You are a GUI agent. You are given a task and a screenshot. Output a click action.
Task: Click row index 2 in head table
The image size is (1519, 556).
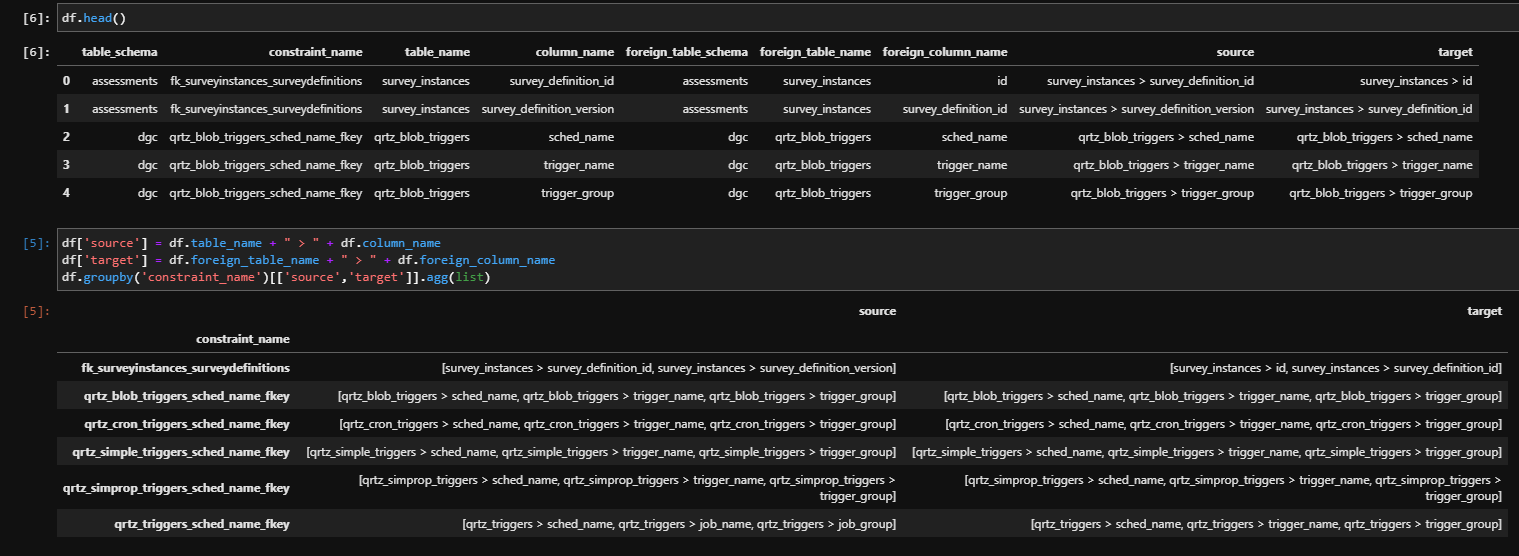point(67,137)
